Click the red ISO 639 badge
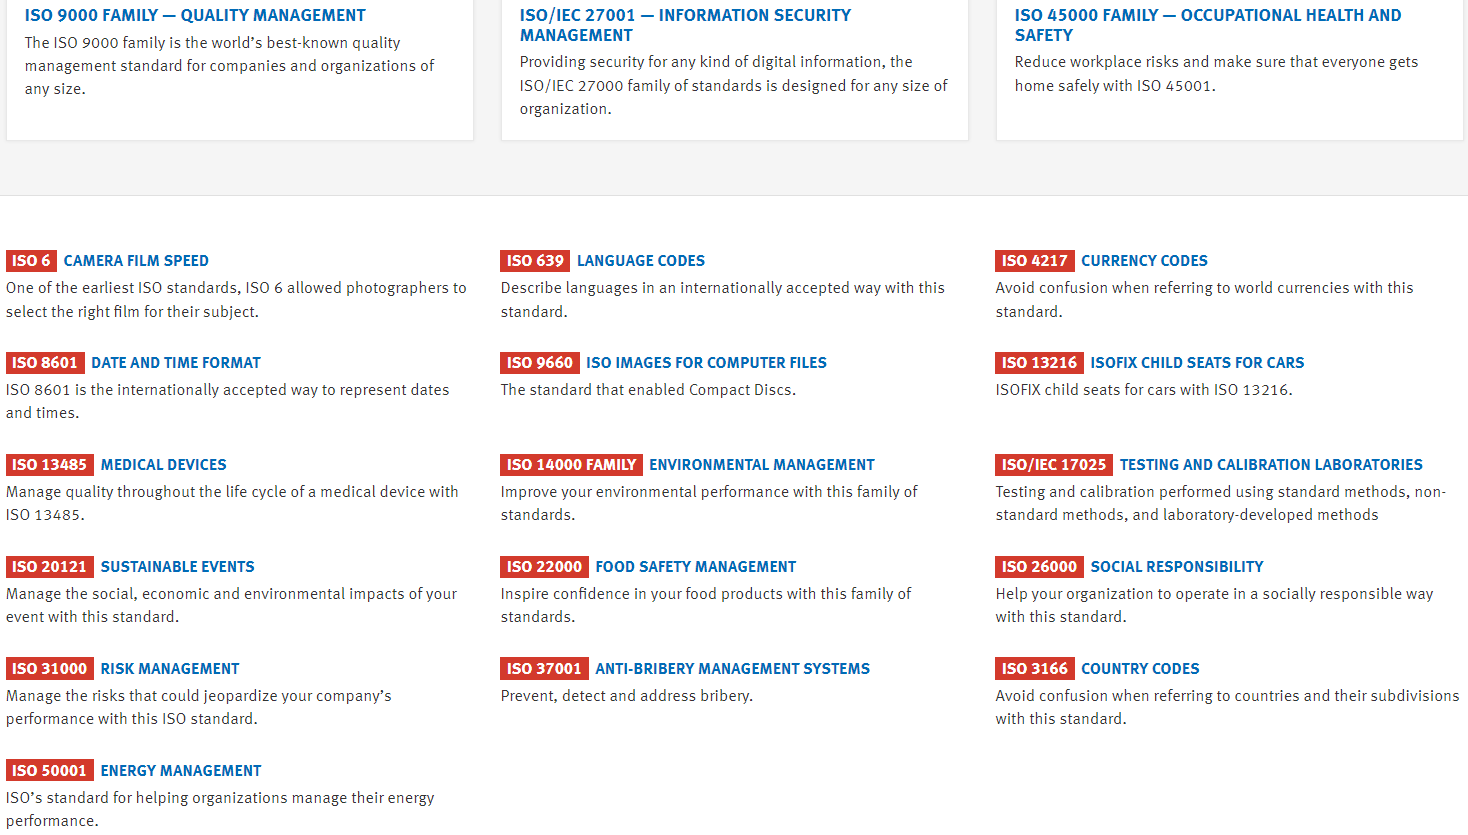This screenshot has width=1468, height=835. (535, 261)
